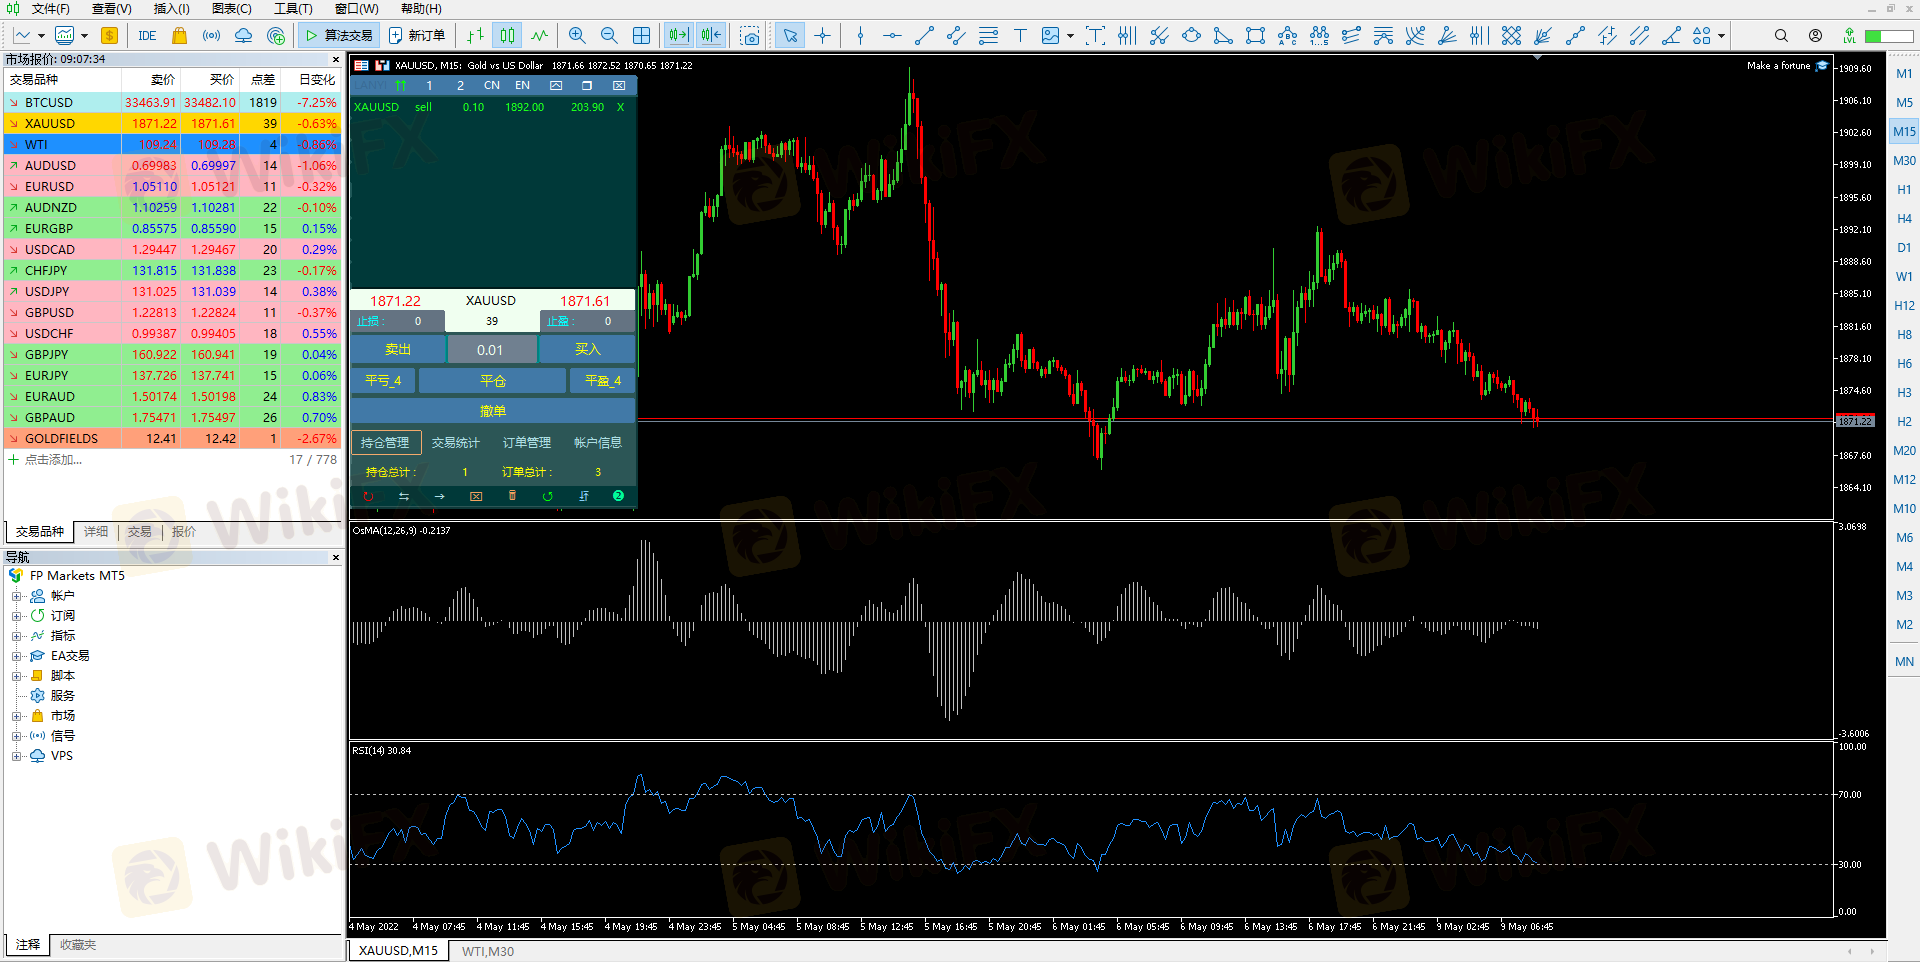Image resolution: width=1920 pixels, height=962 pixels.
Task: Toggle chart auto scroll to end
Action: pos(679,36)
